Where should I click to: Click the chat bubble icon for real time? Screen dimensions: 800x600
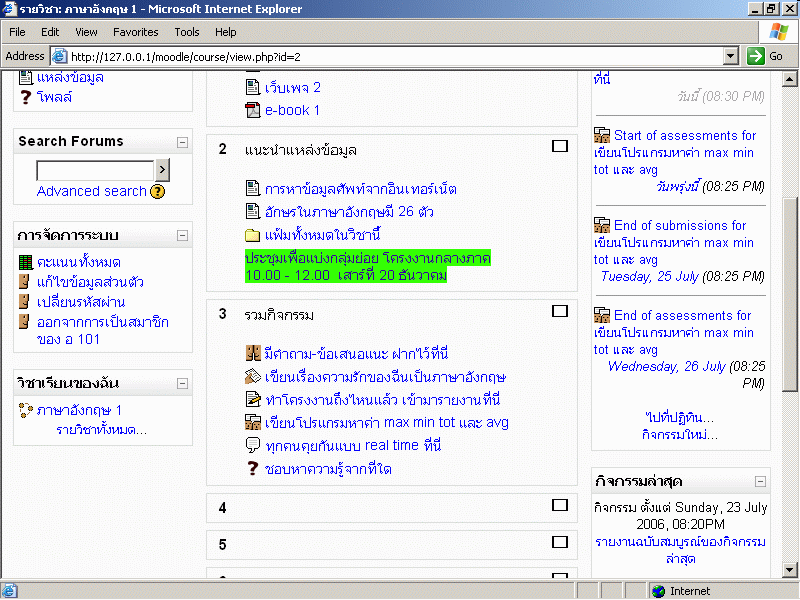pos(253,446)
